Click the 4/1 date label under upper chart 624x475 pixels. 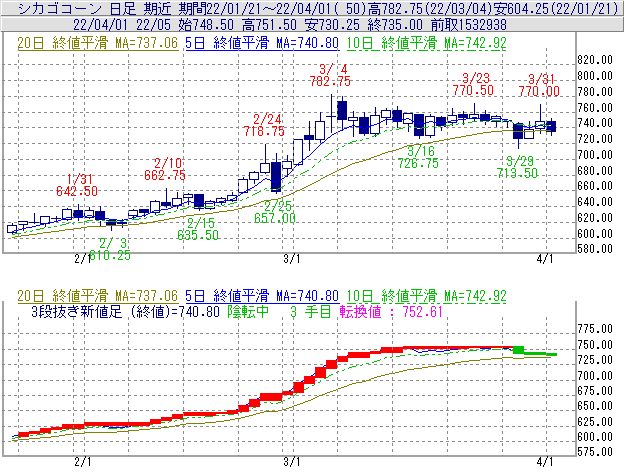(545, 259)
